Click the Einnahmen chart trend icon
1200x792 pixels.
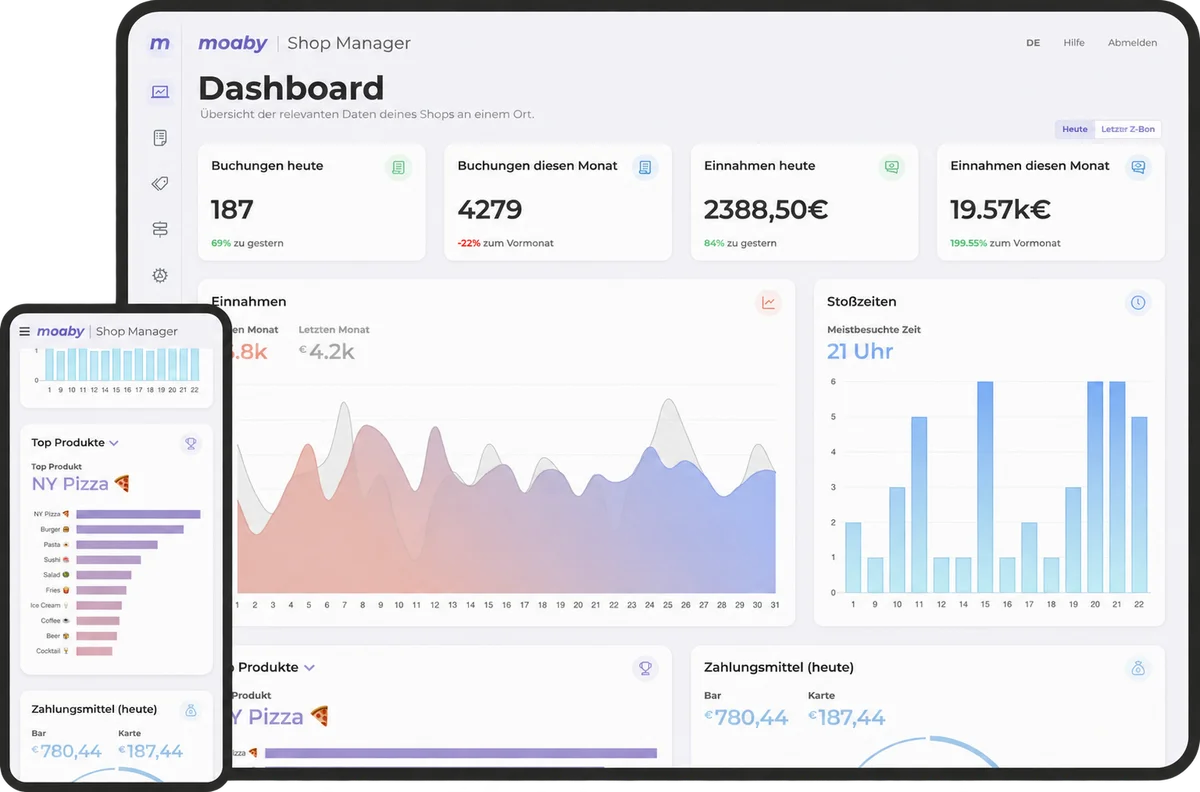pyautogui.click(x=769, y=302)
